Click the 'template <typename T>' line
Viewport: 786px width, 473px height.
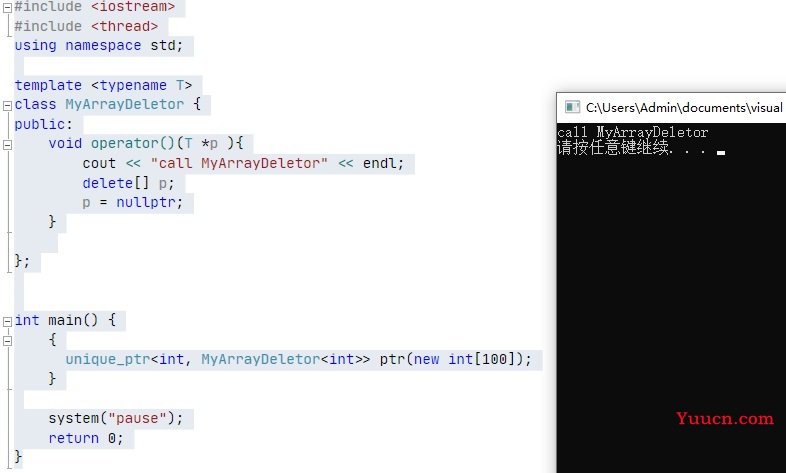tap(103, 85)
